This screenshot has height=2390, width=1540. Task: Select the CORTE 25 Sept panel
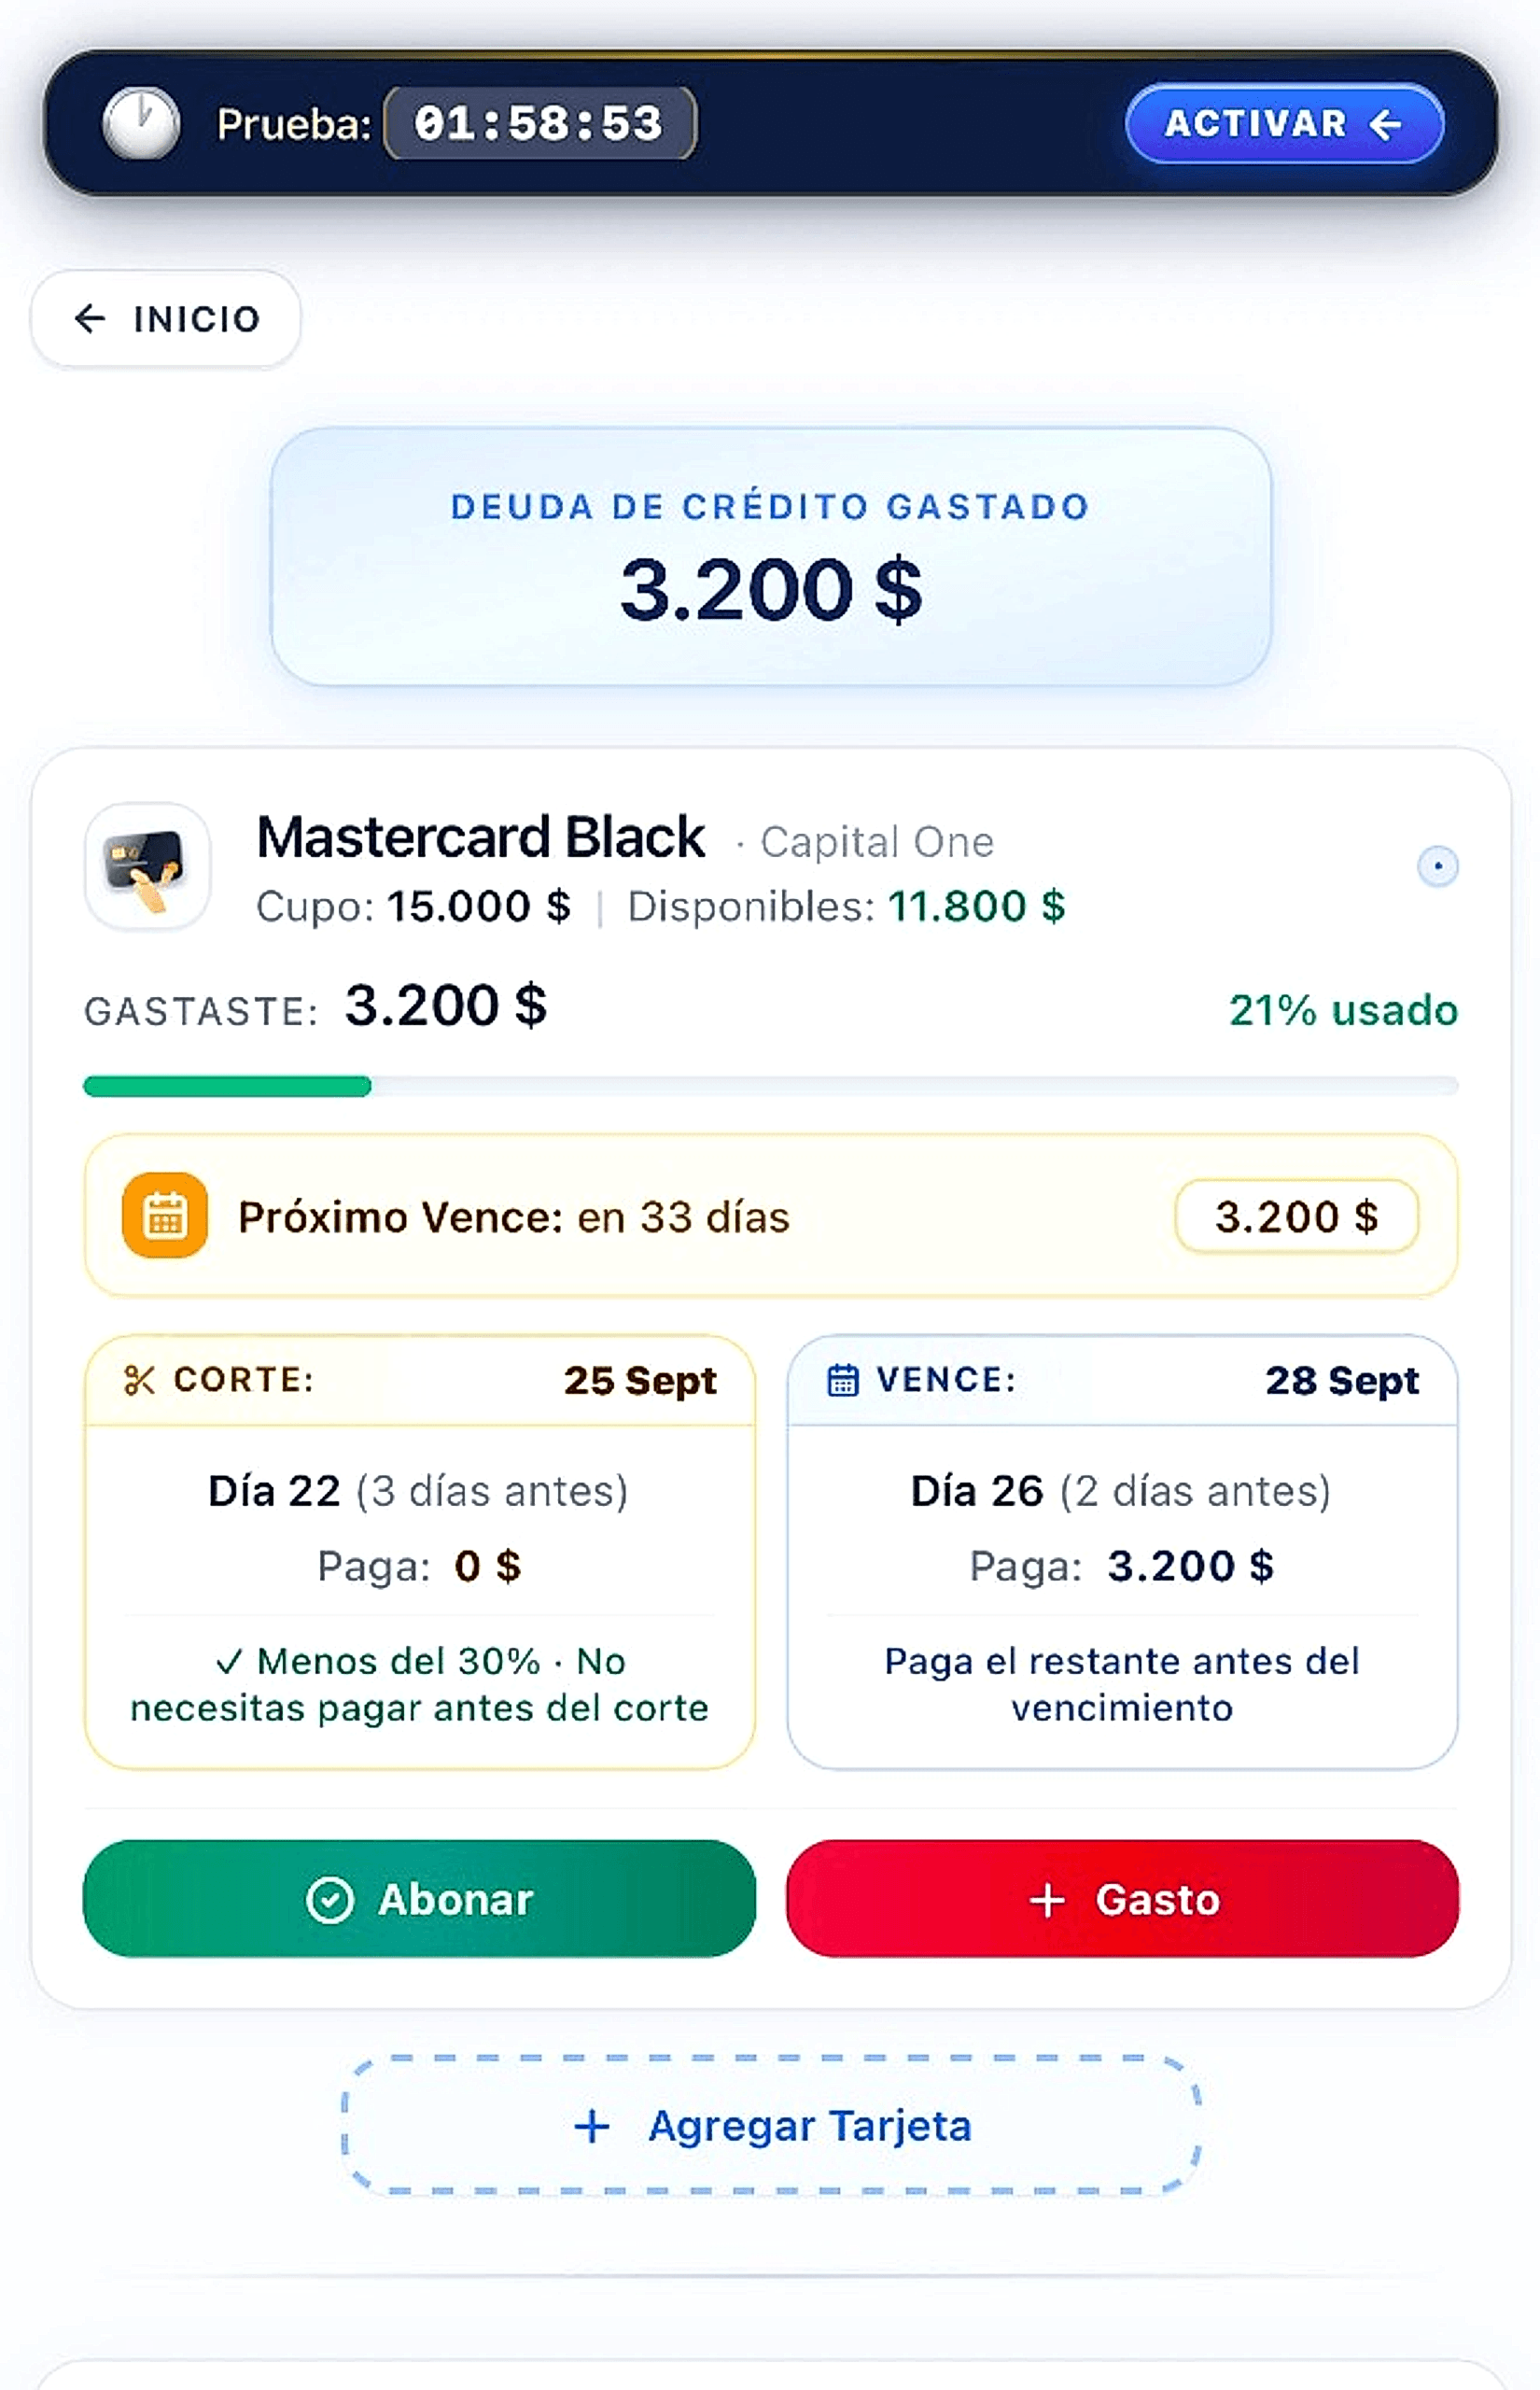pos(420,1552)
